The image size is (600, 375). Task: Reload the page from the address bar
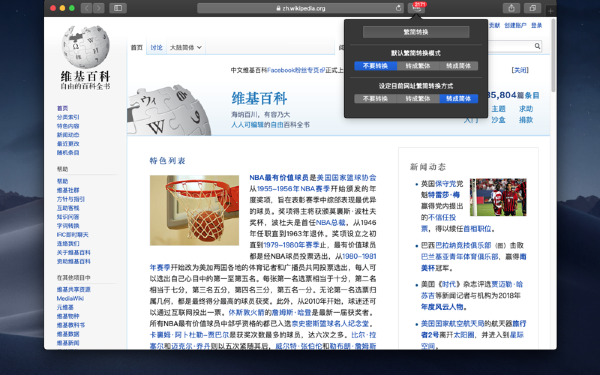click(398, 8)
